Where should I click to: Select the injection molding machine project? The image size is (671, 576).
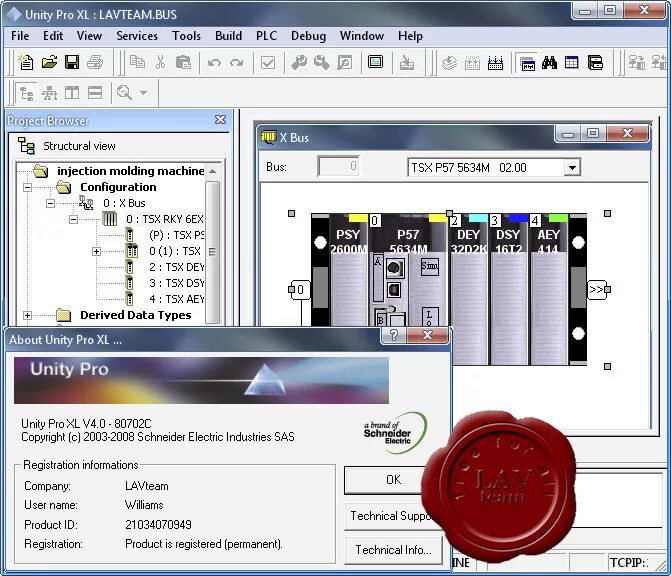[x=131, y=171]
